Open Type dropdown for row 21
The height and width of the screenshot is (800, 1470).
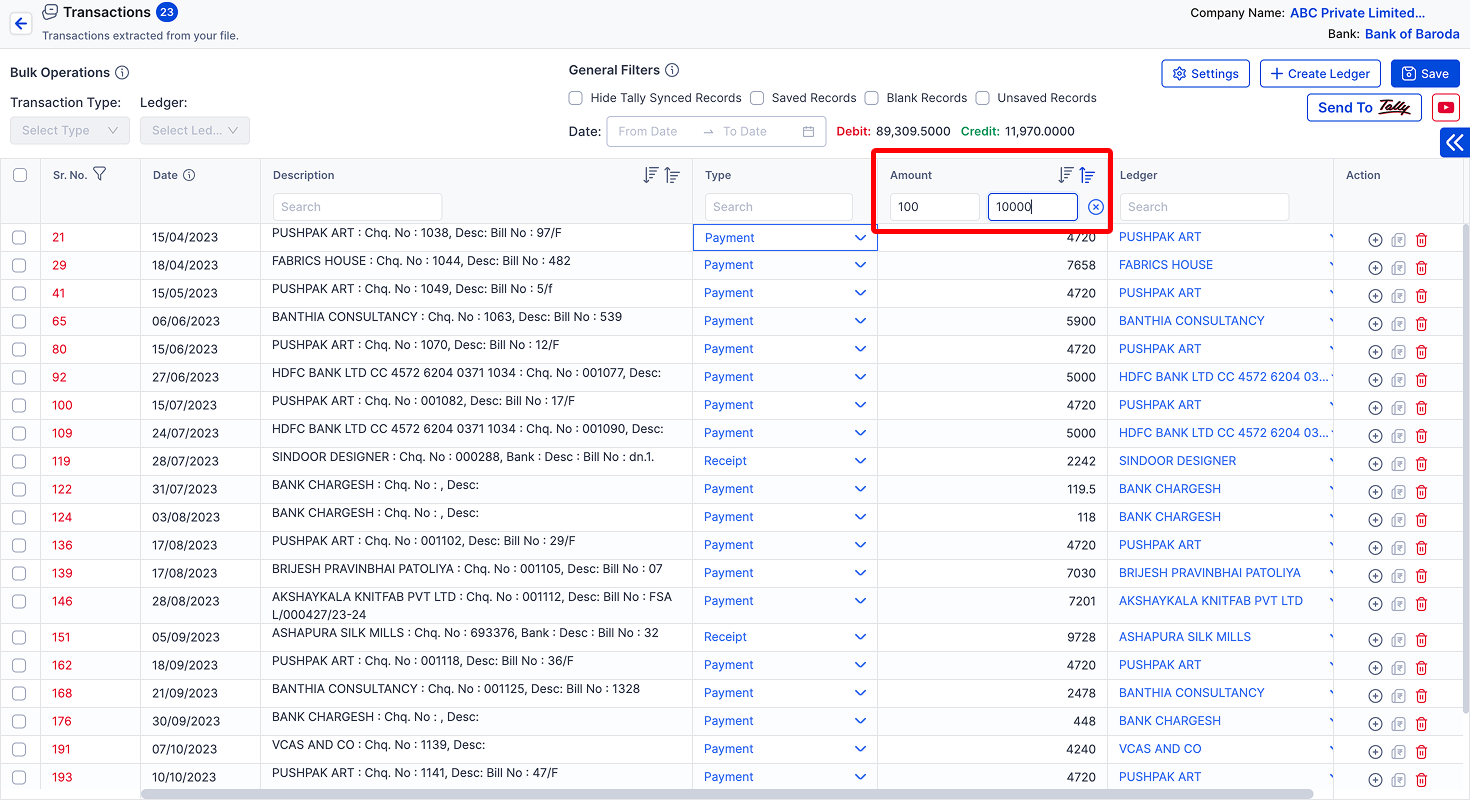(x=785, y=237)
